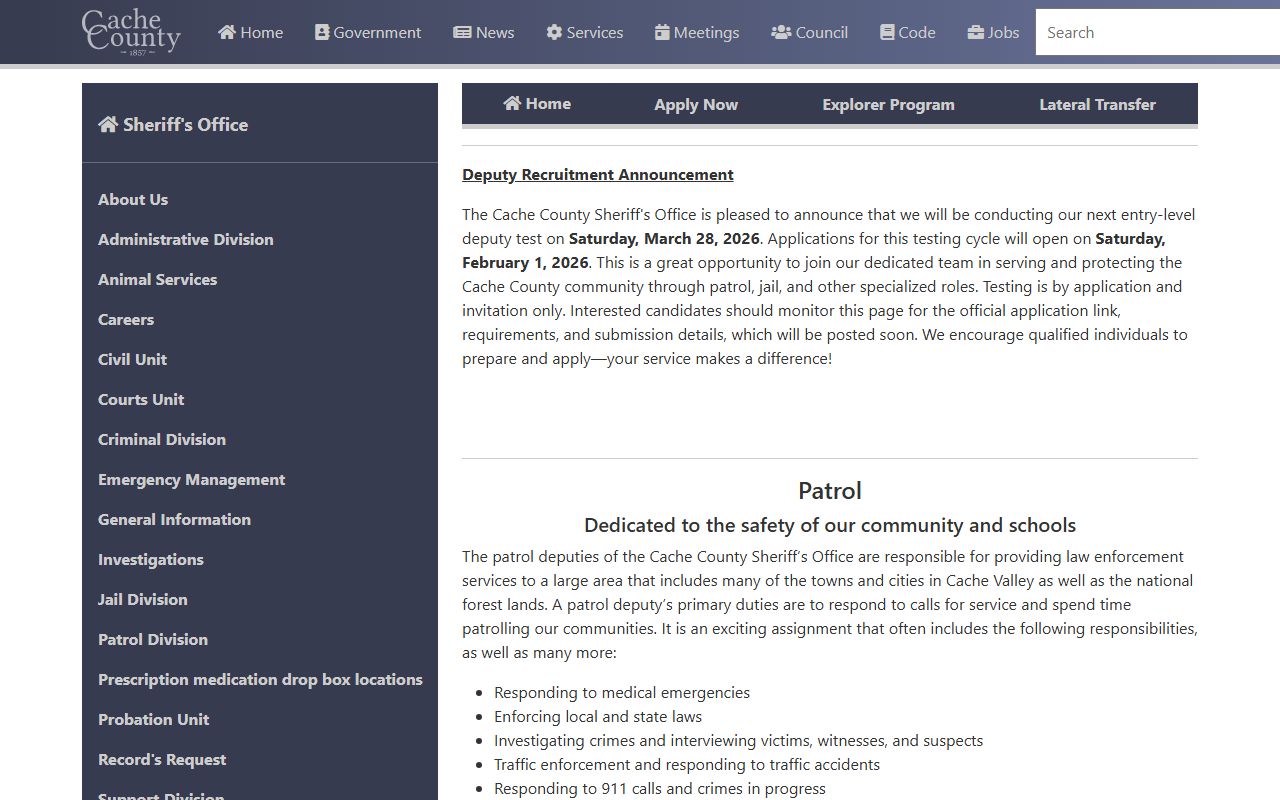Screen dimensions: 1280x800
Task: Open the News menu label
Action: coord(495,32)
